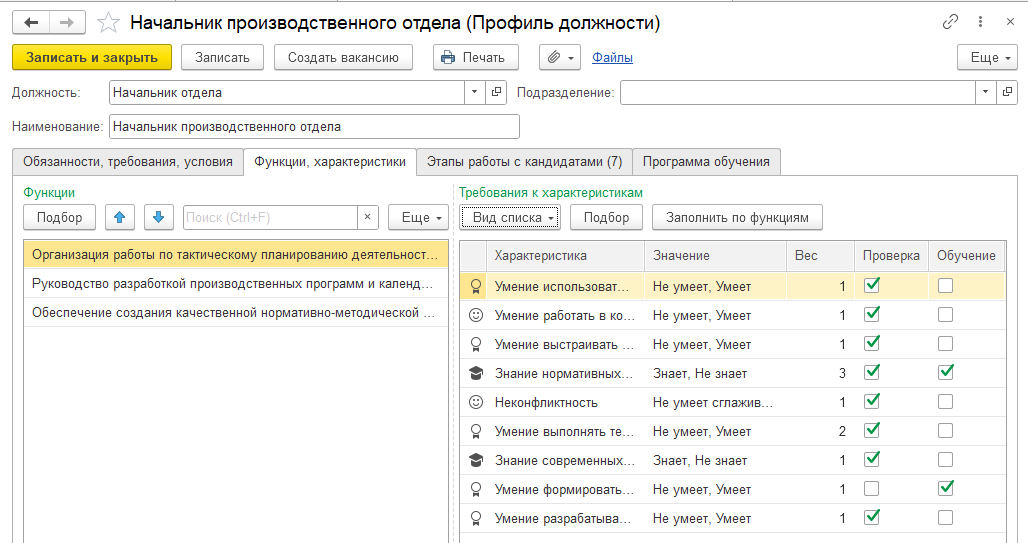Image resolution: width=1028 pixels, height=543 pixels.
Task: Copy link using the chain icon
Action: [950, 22]
